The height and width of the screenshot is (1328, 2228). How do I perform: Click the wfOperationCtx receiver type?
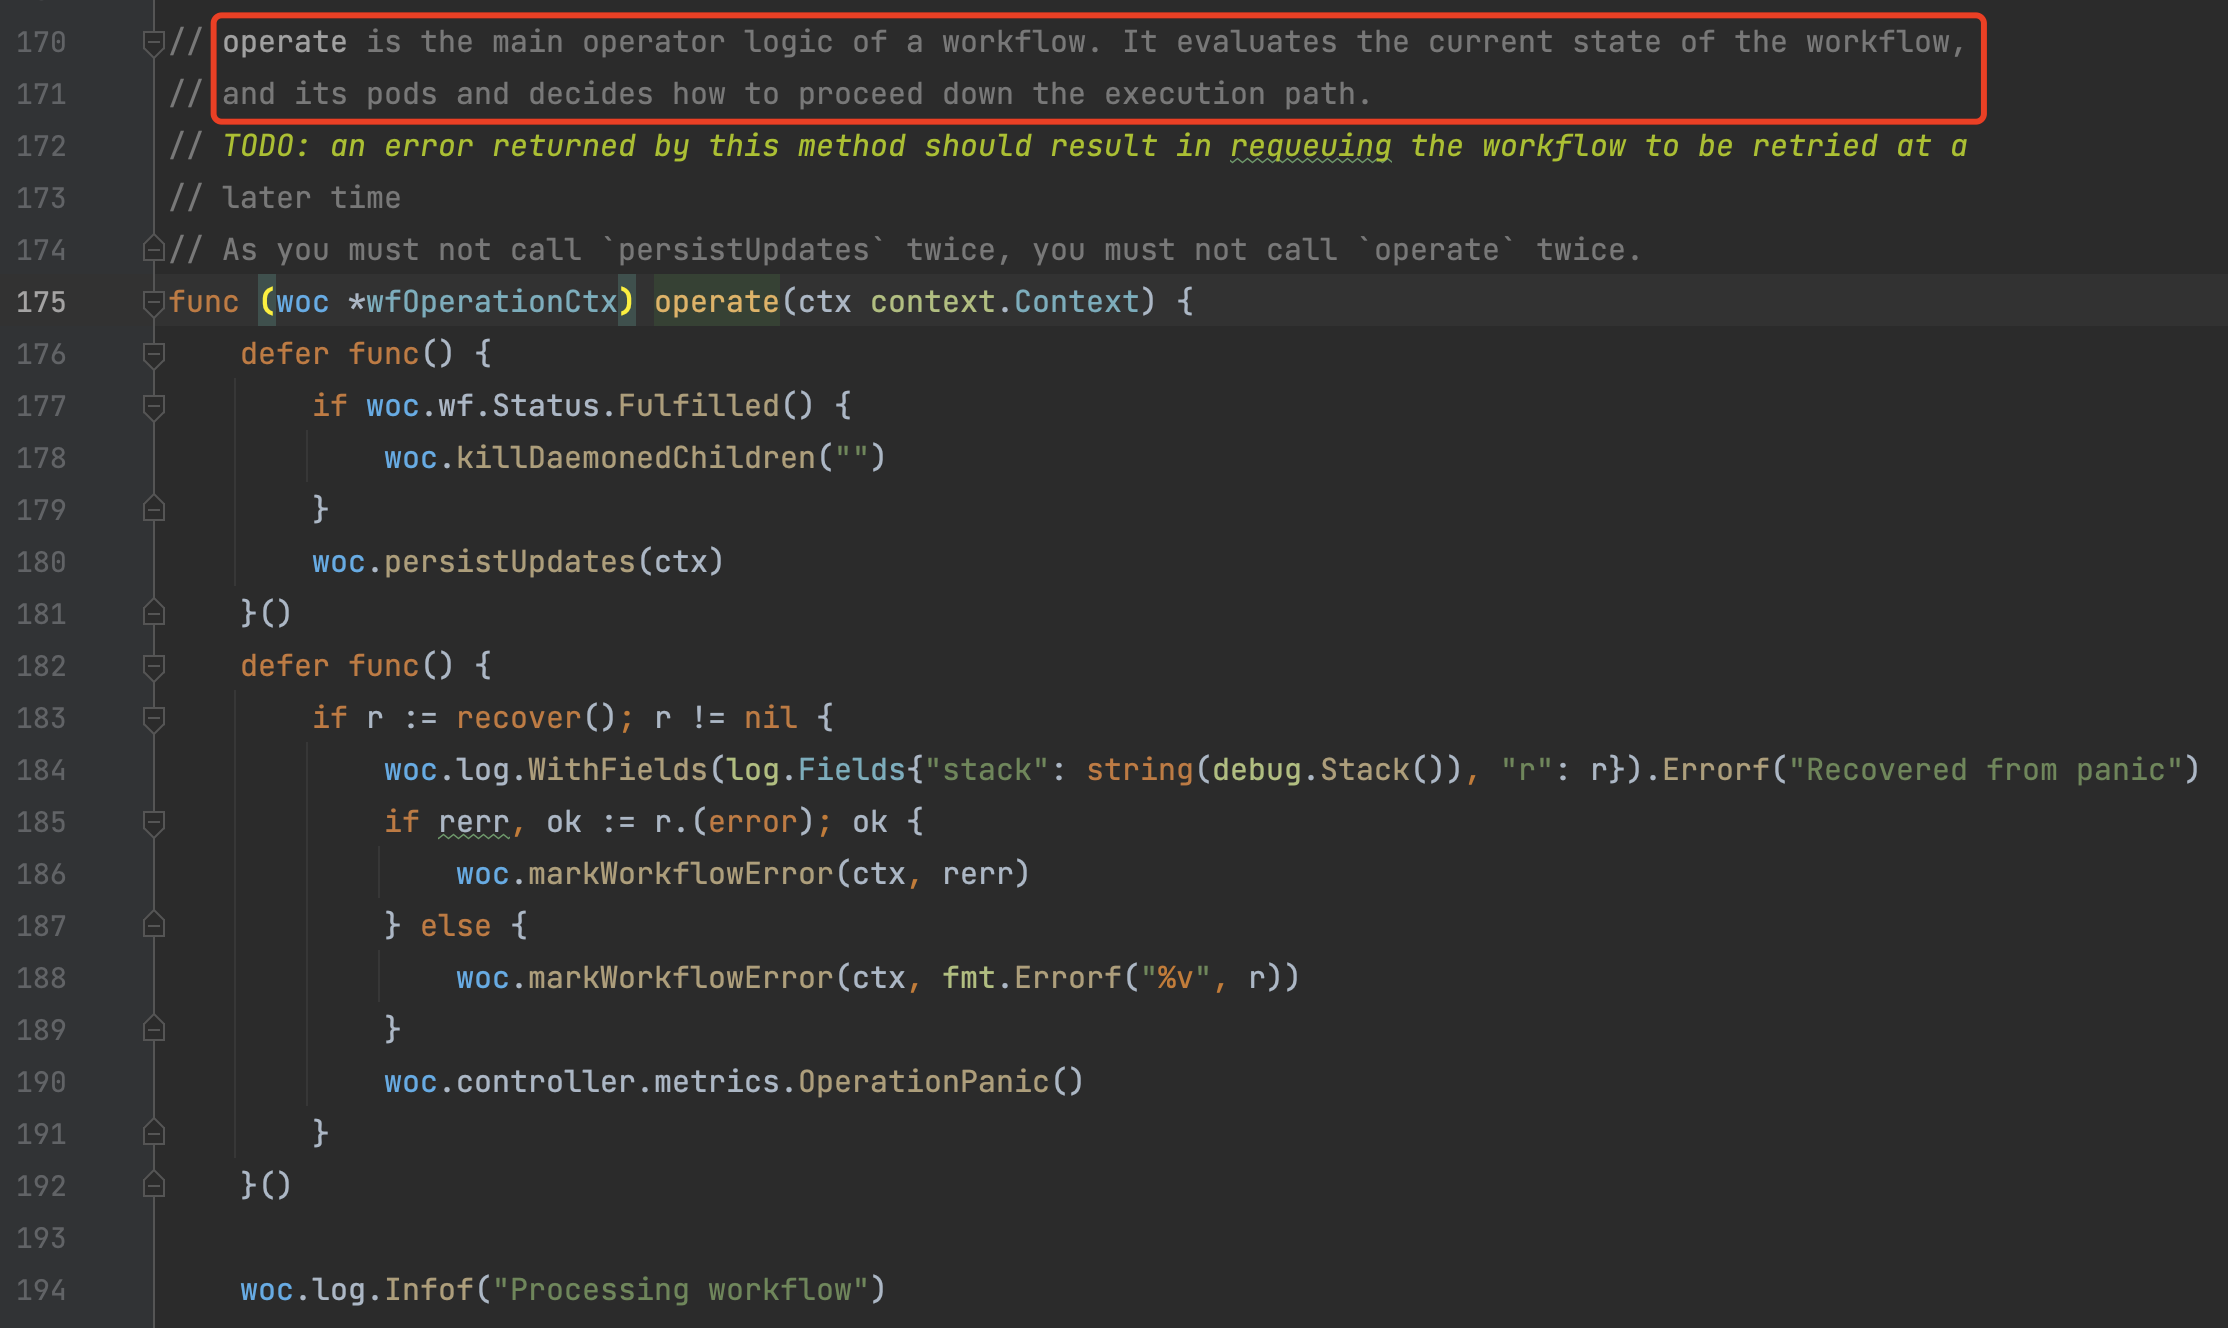pos(491,302)
